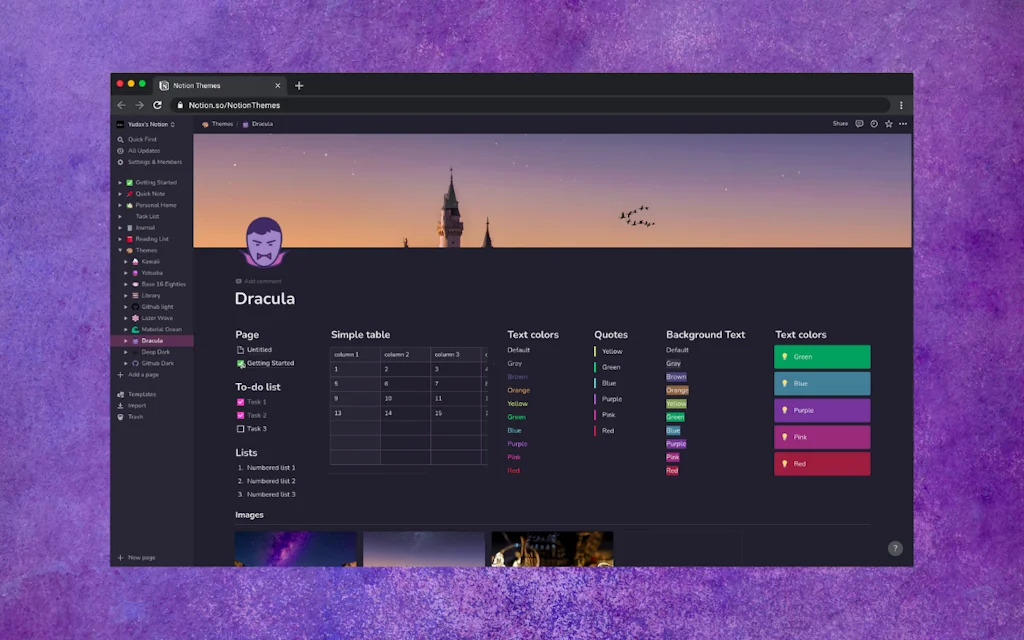Click the green callout color block
Screen dimensions: 1024x640
pyautogui.click(x=822, y=357)
